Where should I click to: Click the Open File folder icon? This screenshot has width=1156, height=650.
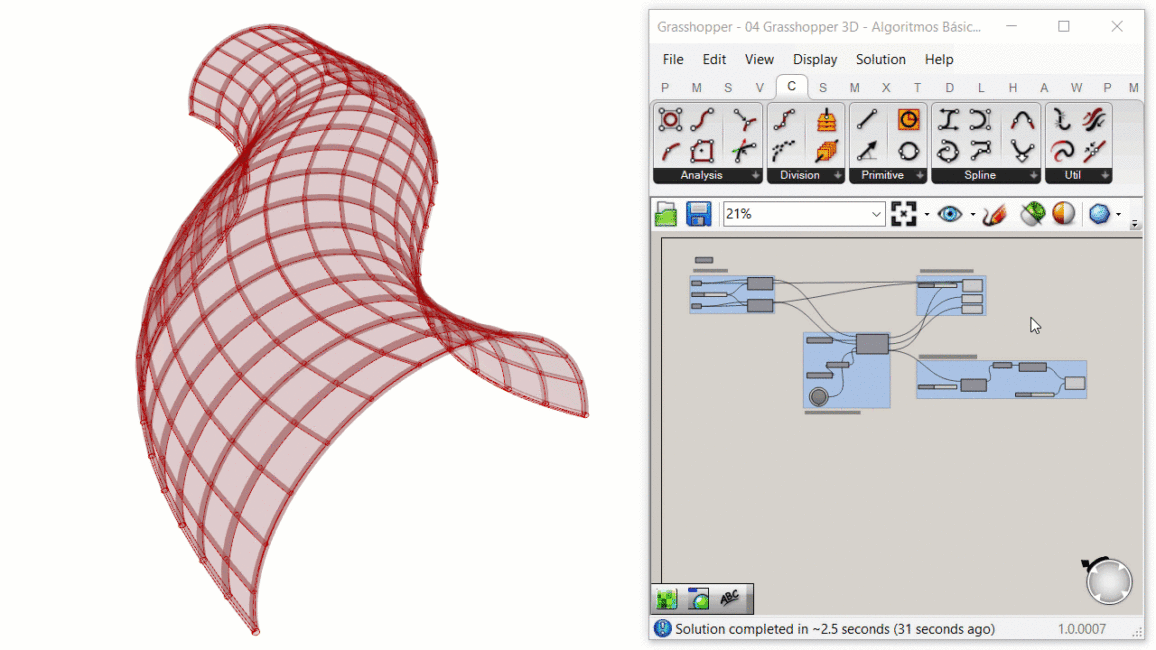[666, 214]
